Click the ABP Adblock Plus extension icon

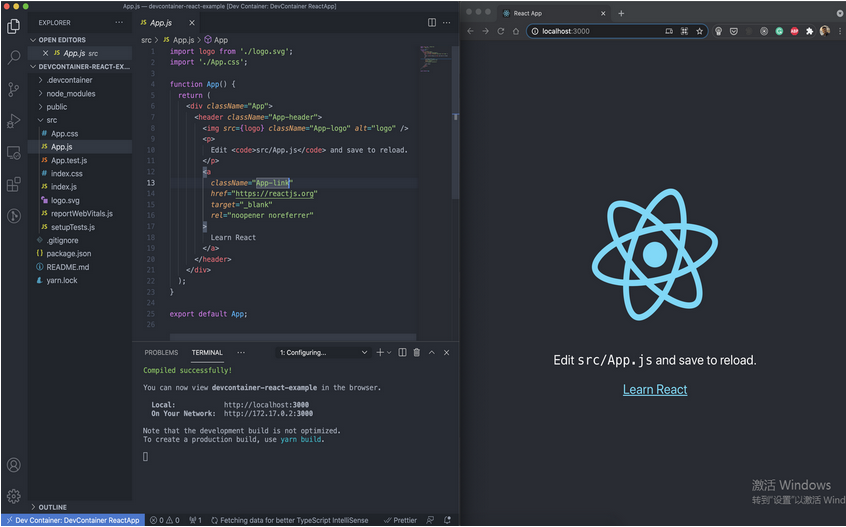[794, 31]
